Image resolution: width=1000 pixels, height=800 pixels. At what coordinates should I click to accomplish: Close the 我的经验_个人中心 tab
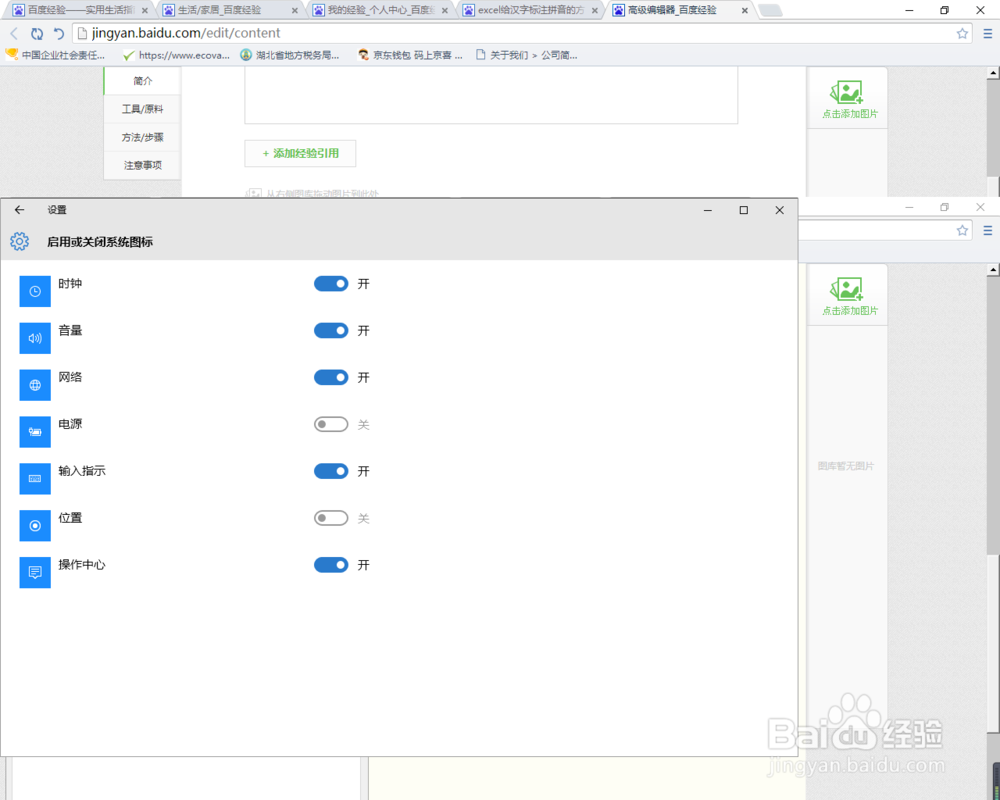(x=445, y=11)
